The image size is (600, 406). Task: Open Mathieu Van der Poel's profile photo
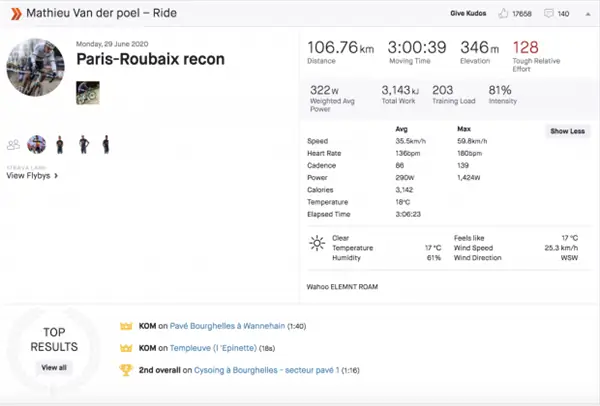point(35,67)
